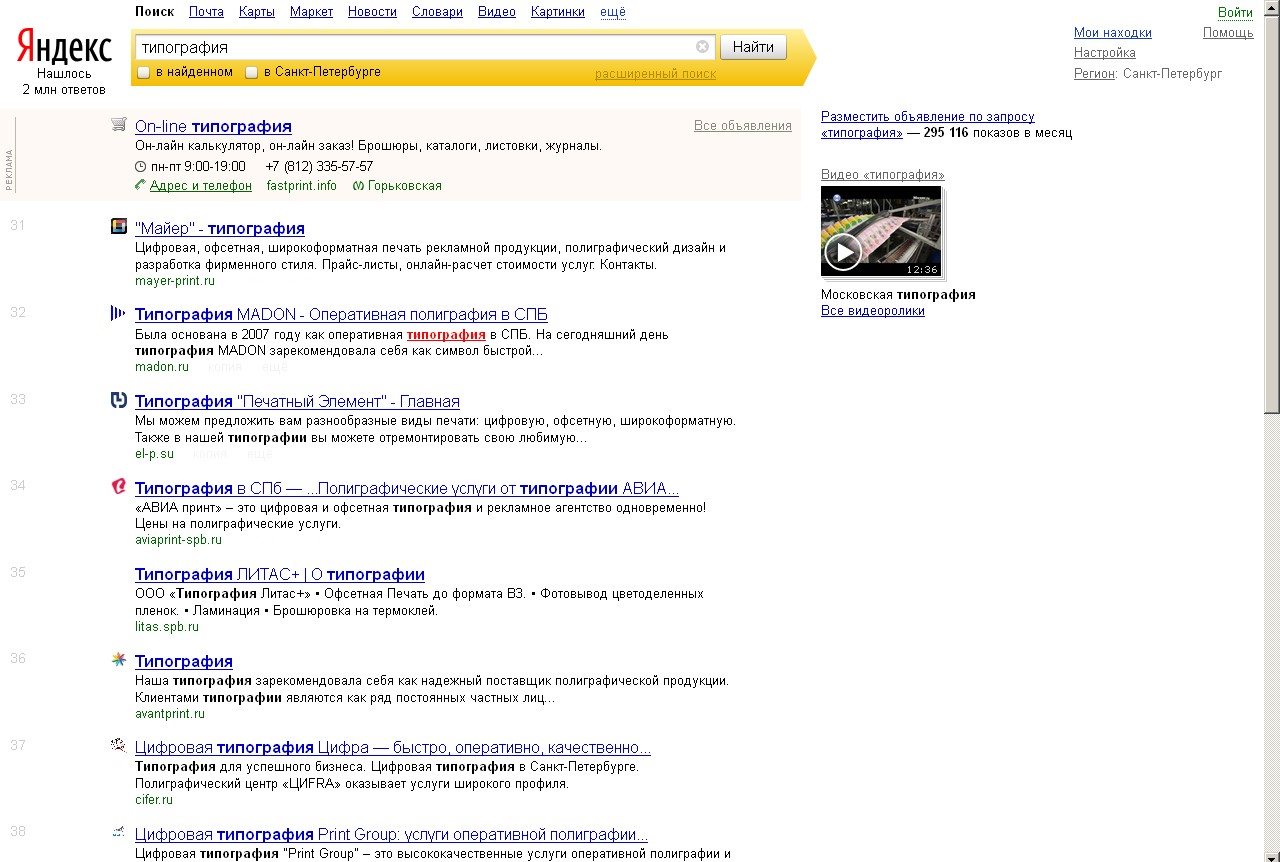Click the favicon of the "Майер" result

tap(119, 227)
